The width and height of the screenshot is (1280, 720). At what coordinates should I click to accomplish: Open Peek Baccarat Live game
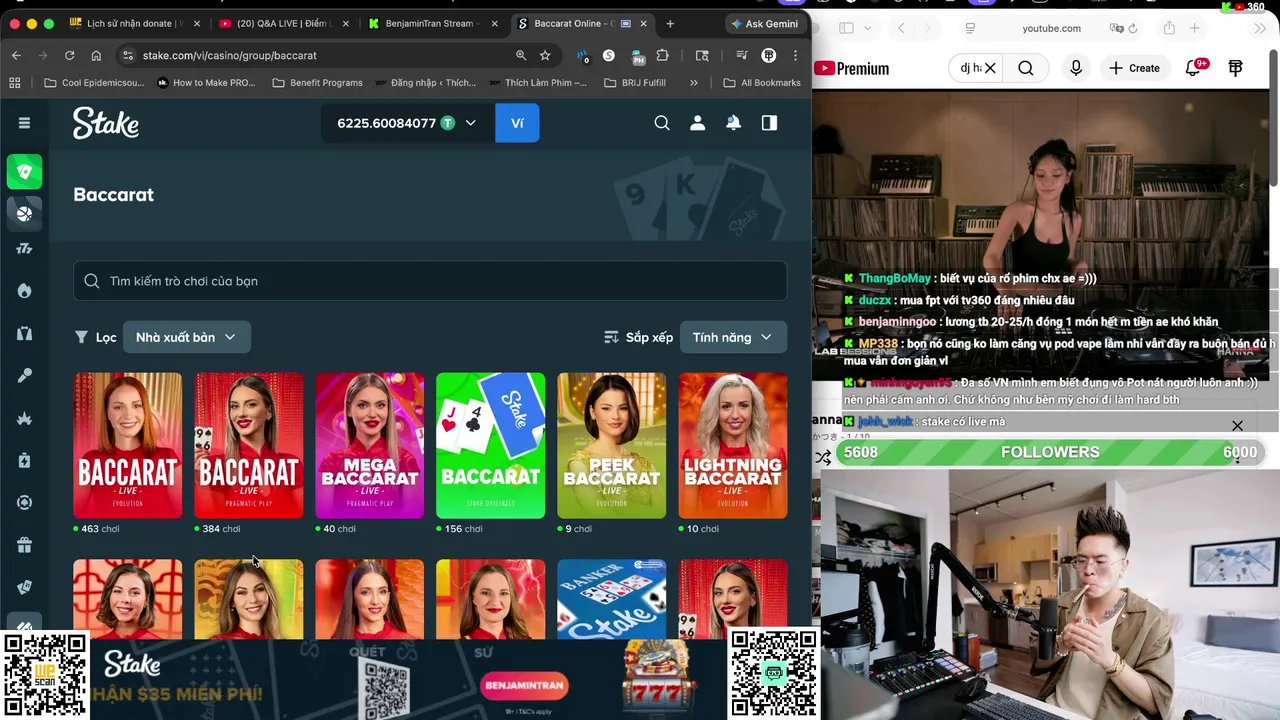click(x=612, y=446)
